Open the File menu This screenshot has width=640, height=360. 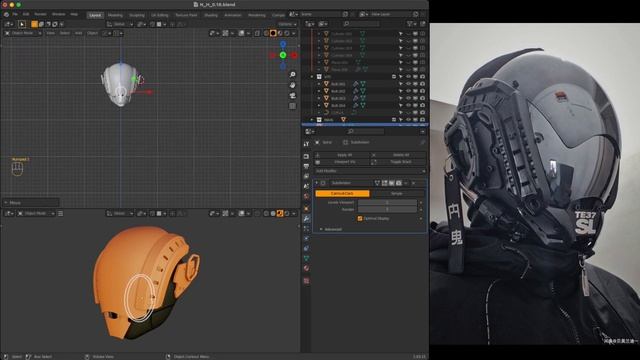(15, 14)
